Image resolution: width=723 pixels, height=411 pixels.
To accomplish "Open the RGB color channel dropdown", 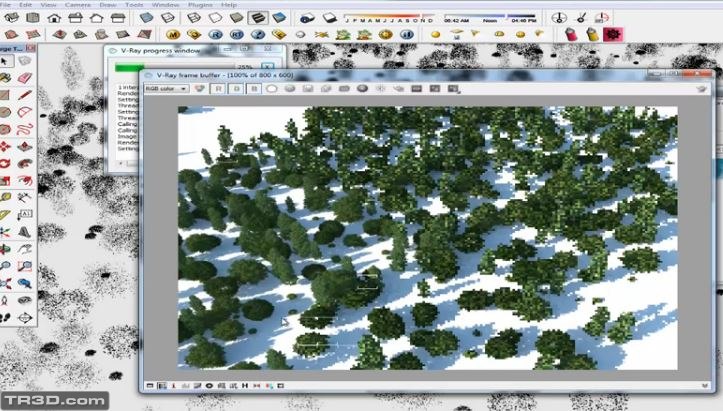I will pyautogui.click(x=165, y=88).
